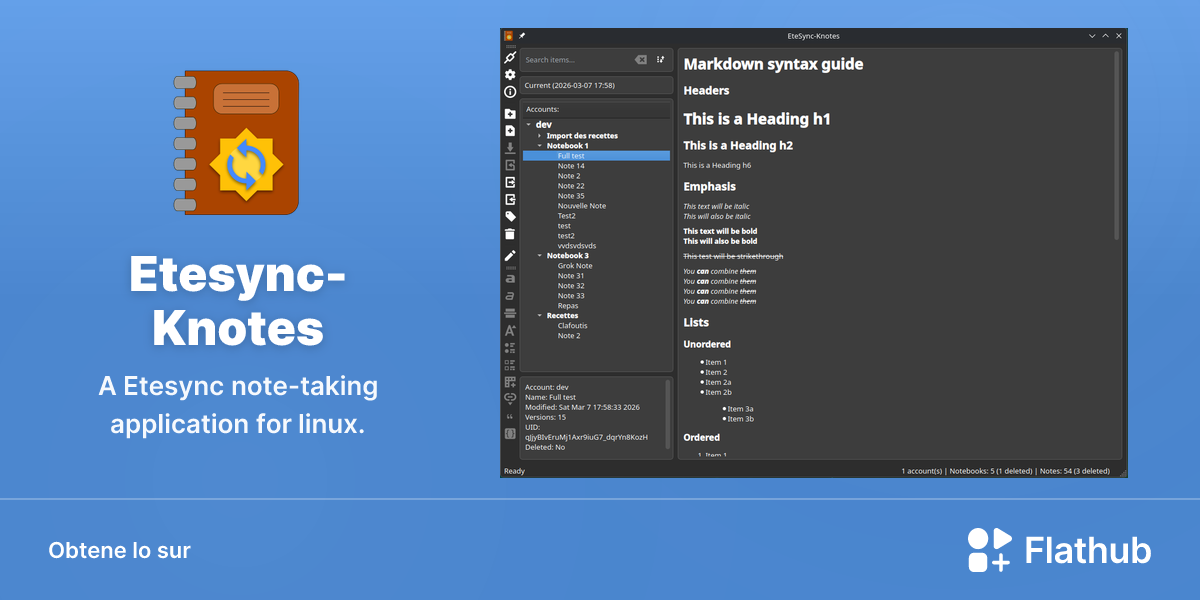Select Note 32 in Notebook 3
This screenshot has height=600, width=1200.
(571, 286)
